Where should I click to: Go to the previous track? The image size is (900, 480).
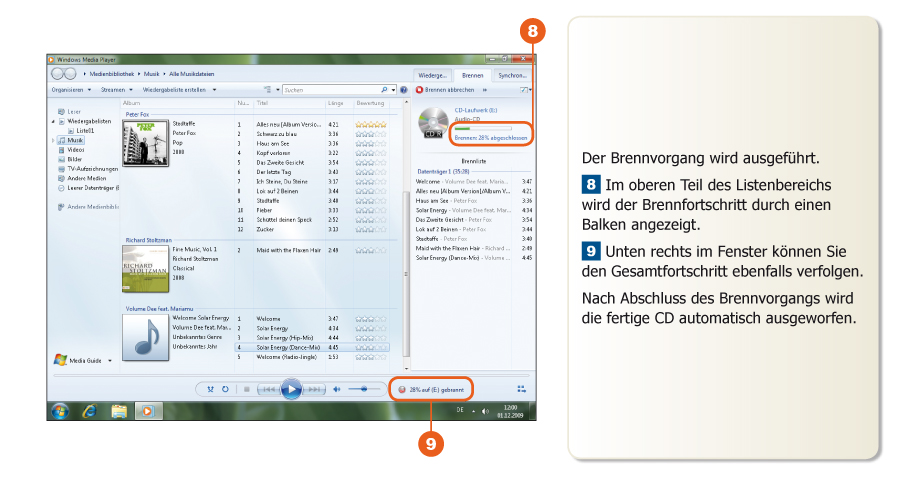(268, 389)
